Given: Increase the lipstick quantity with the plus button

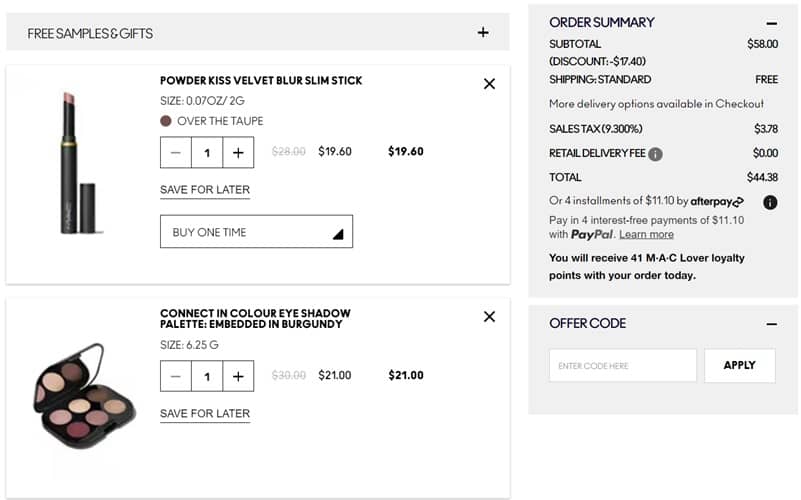Looking at the screenshot, I should [238, 152].
